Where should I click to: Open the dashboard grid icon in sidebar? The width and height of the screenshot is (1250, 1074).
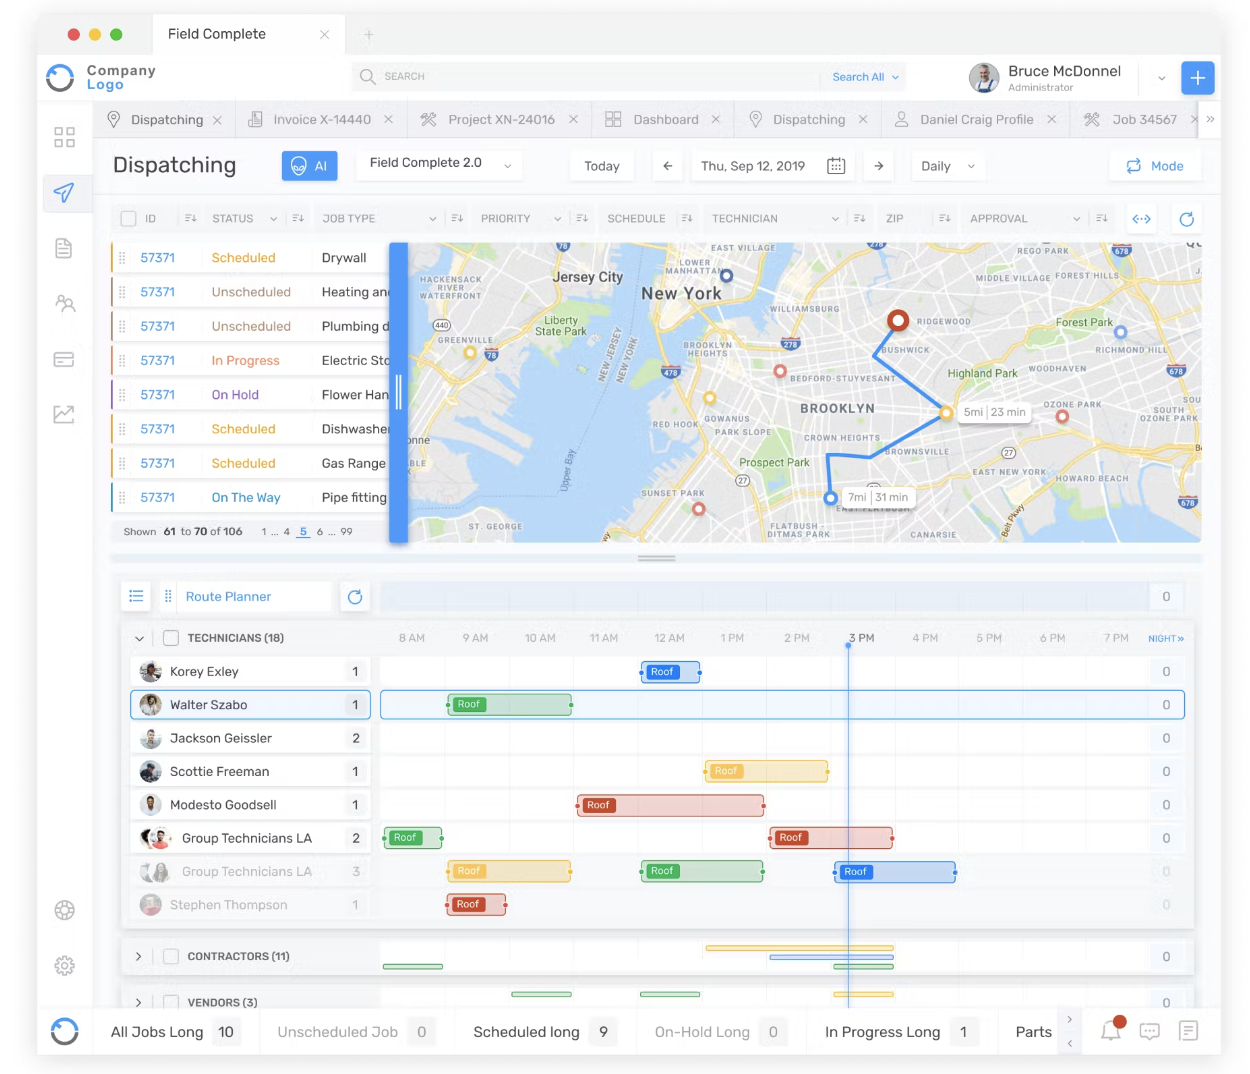tap(64, 137)
